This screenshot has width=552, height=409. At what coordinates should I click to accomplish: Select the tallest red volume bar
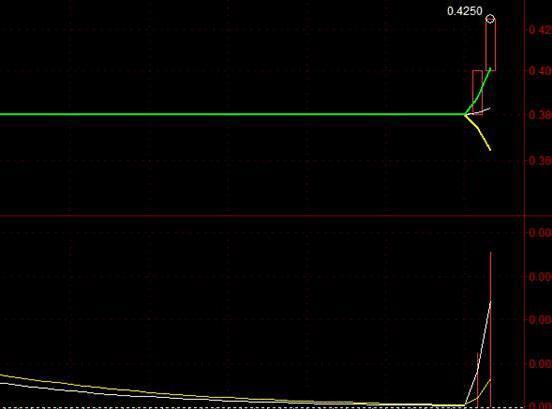[x=491, y=329]
